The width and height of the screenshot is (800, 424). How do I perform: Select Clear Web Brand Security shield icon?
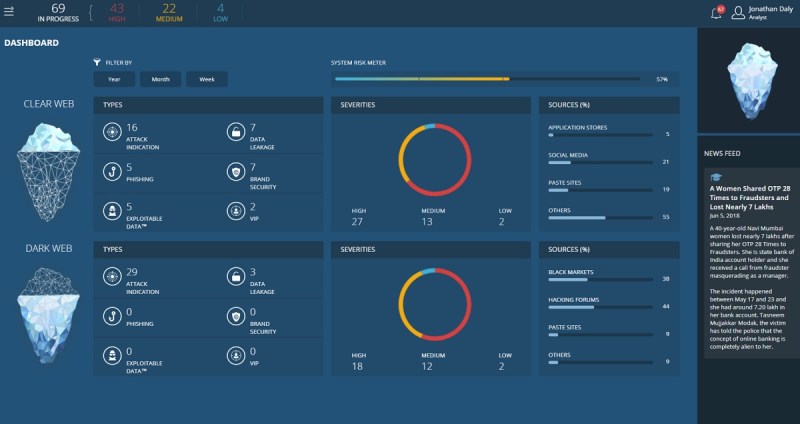pos(236,171)
